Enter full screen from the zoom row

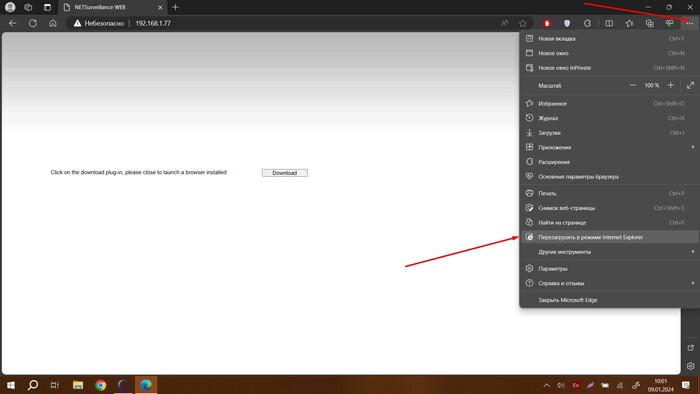[691, 85]
